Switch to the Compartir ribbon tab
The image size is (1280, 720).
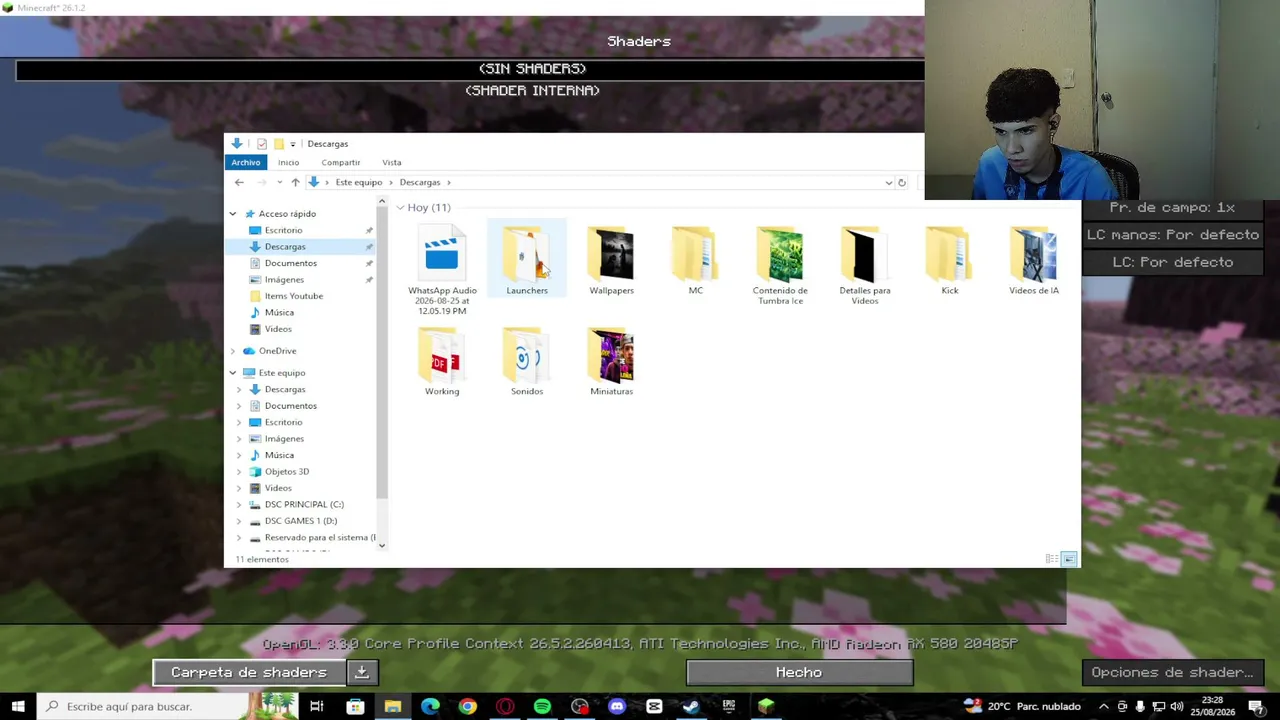(x=340, y=162)
